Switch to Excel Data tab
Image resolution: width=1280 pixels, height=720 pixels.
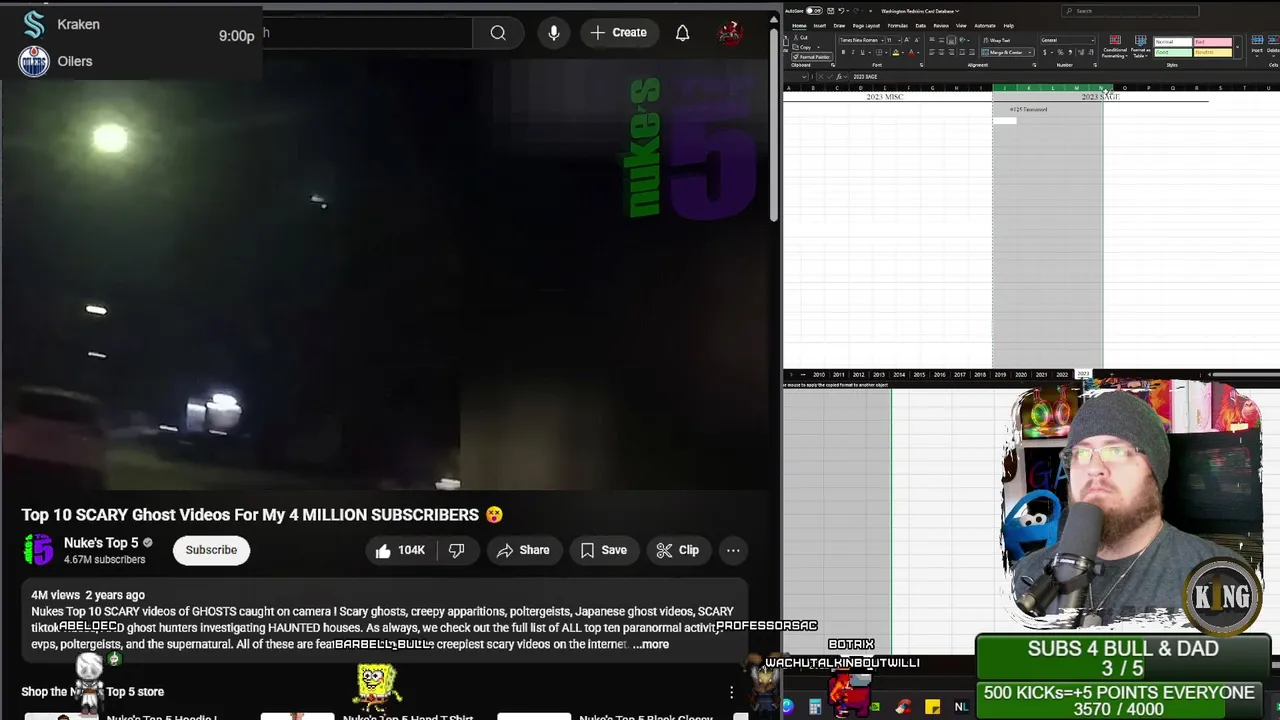pos(921,26)
